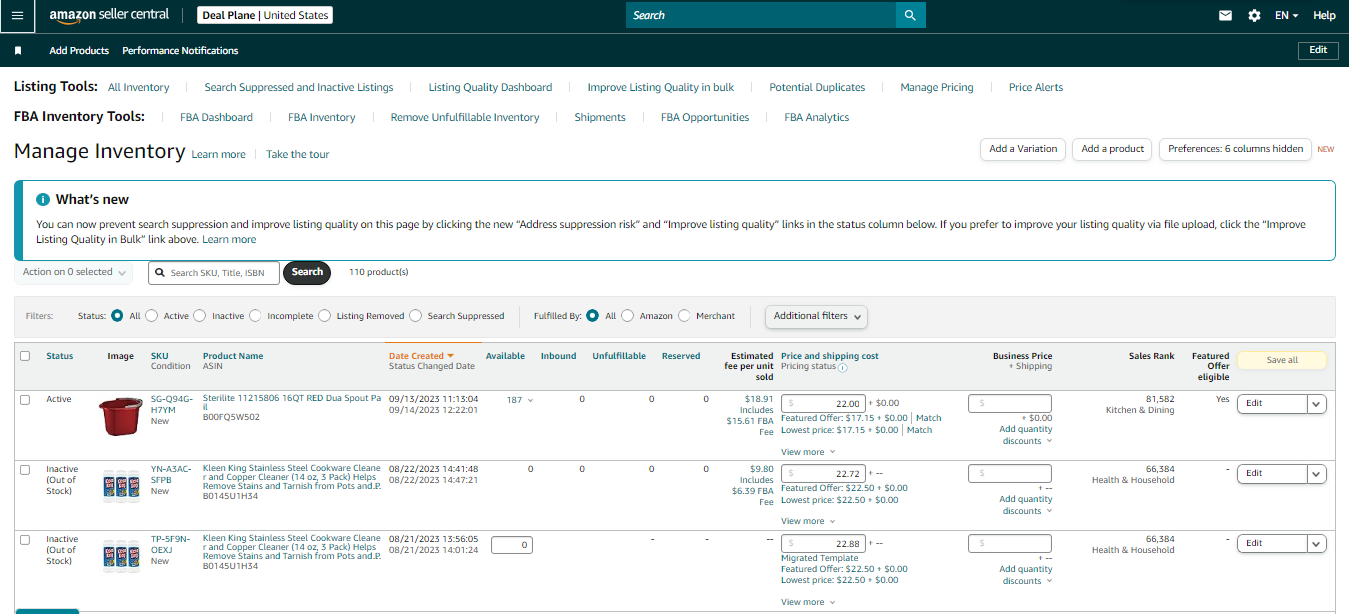Select the Search Suppressed radio filter
The height and width of the screenshot is (614, 1349).
(416, 316)
